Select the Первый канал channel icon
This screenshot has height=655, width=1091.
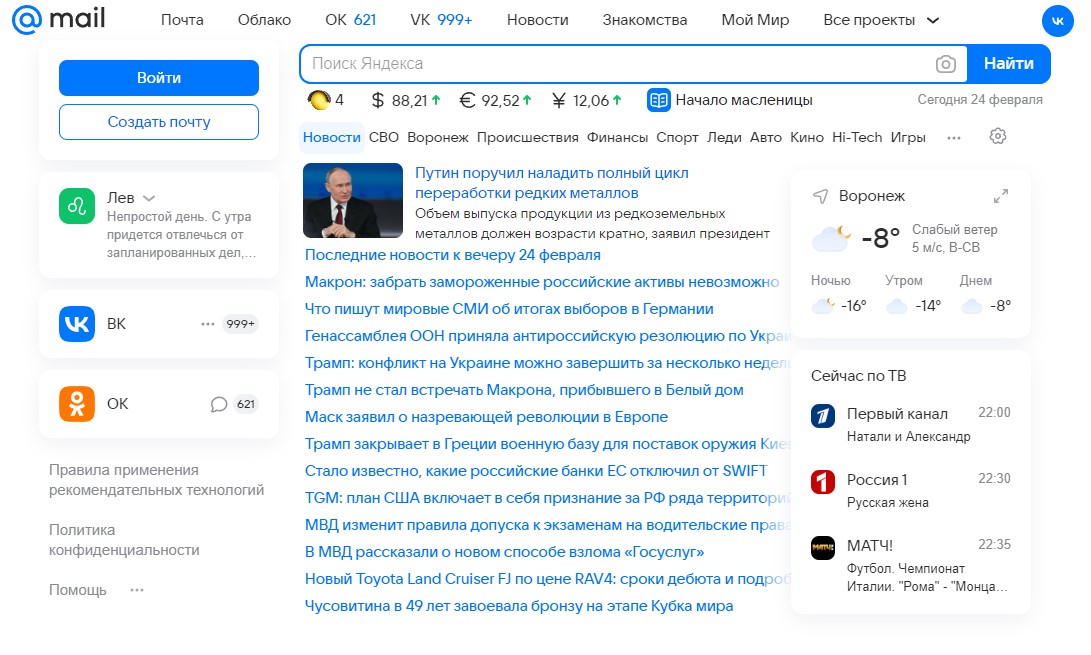click(823, 414)
